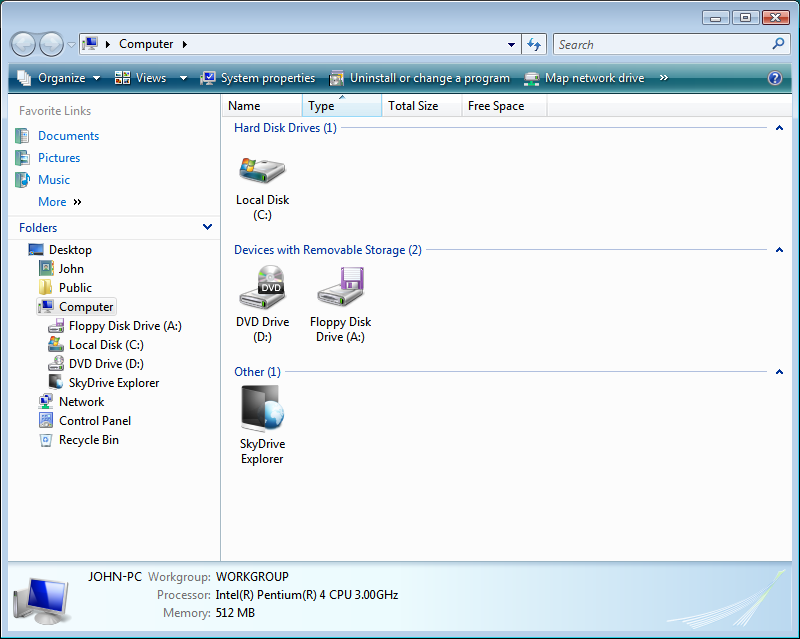Click the help question mark icon
Viewport: 800px width, 639px height.
[x=774, y=78]
